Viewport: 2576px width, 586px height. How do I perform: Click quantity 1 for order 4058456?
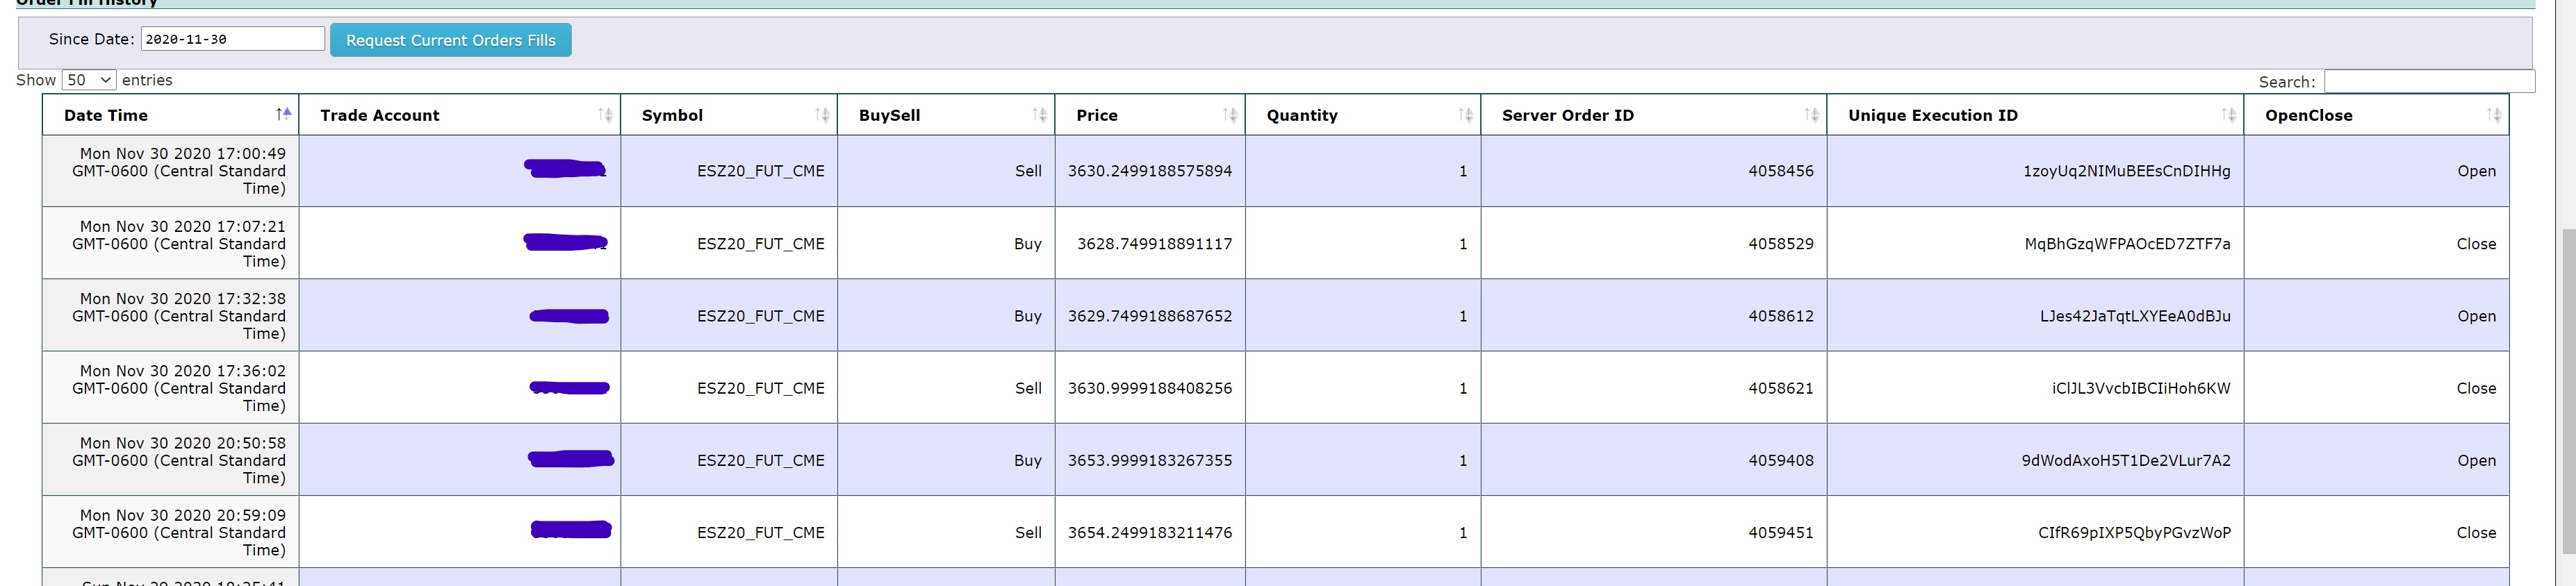[x=1463, y=171]
